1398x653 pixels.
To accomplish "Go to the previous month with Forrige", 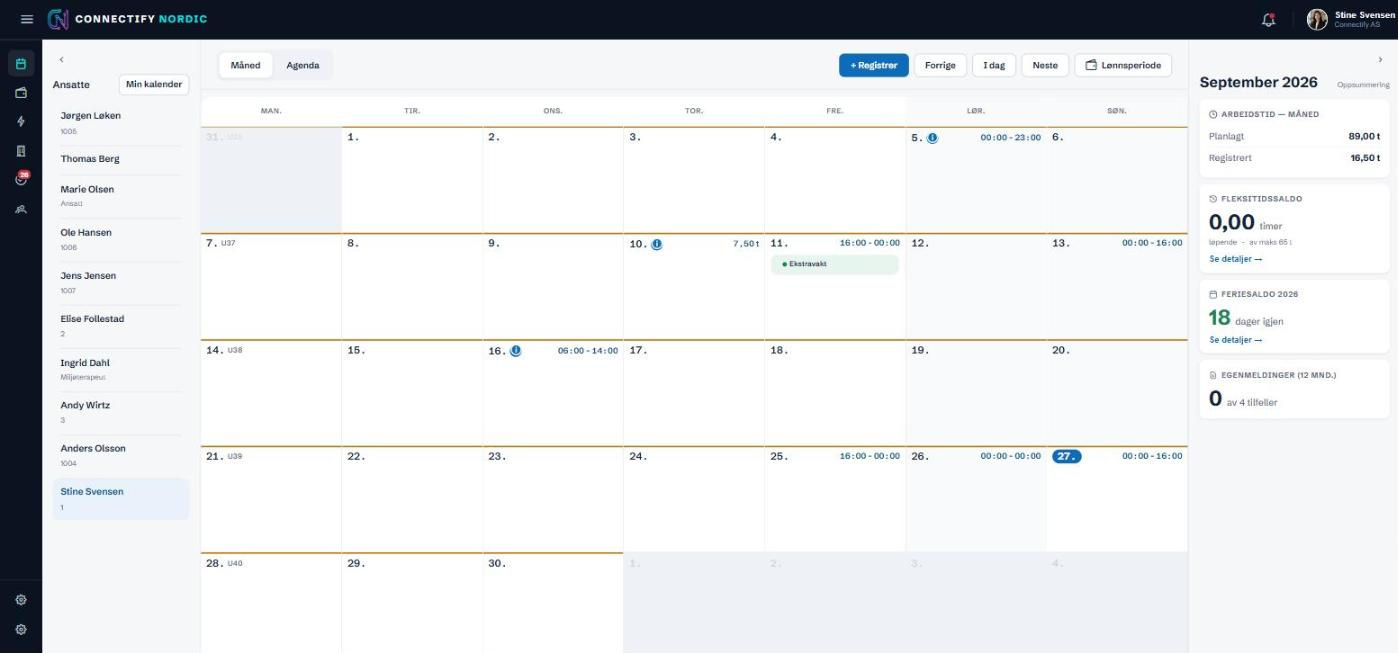I will (940, 65).
